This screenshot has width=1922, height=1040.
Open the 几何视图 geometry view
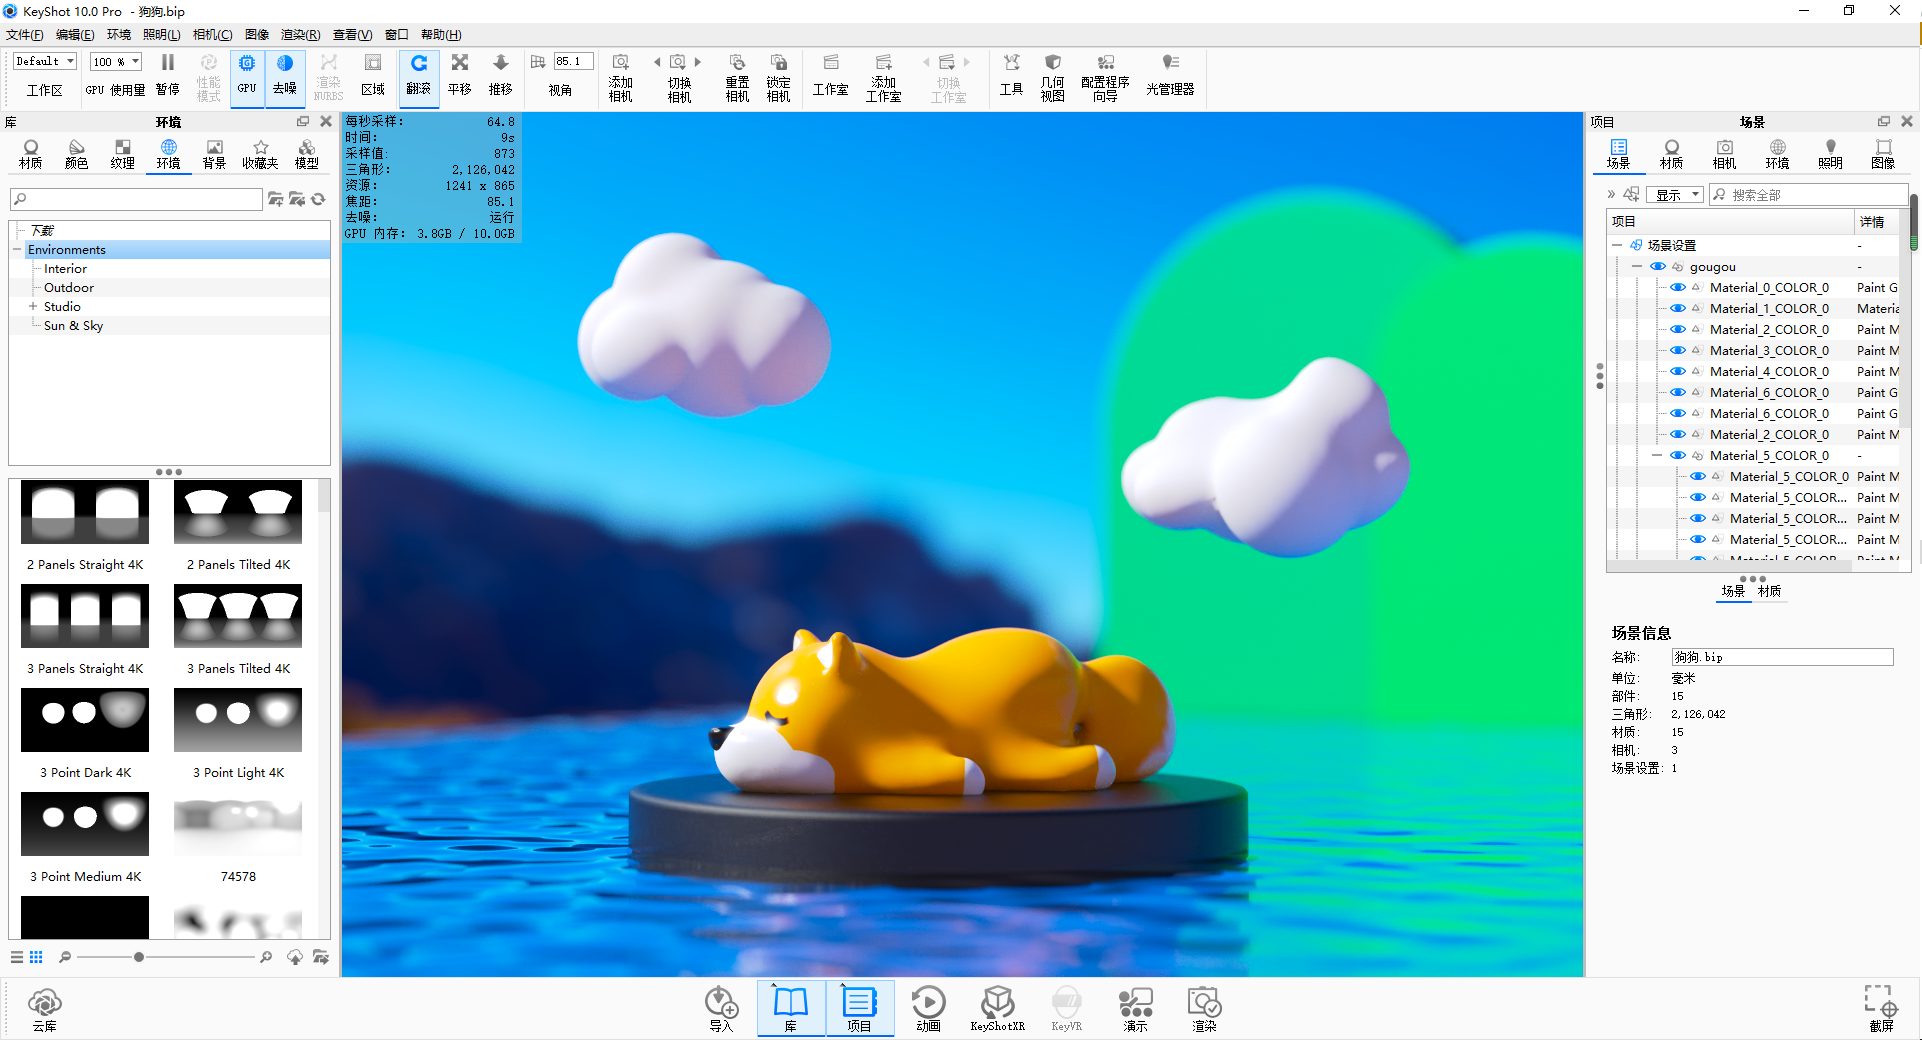click(x=1052, y=76)
